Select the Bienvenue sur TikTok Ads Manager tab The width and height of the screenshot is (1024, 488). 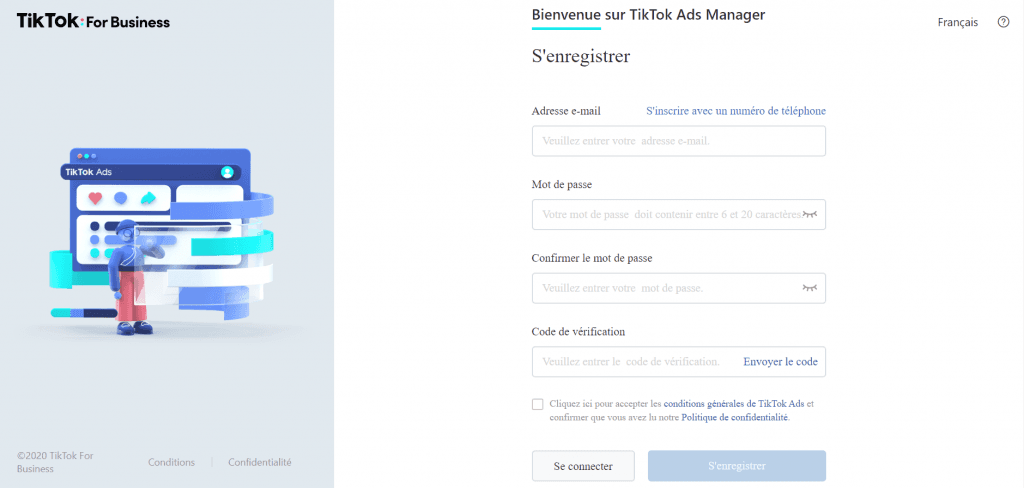point(648,14)
